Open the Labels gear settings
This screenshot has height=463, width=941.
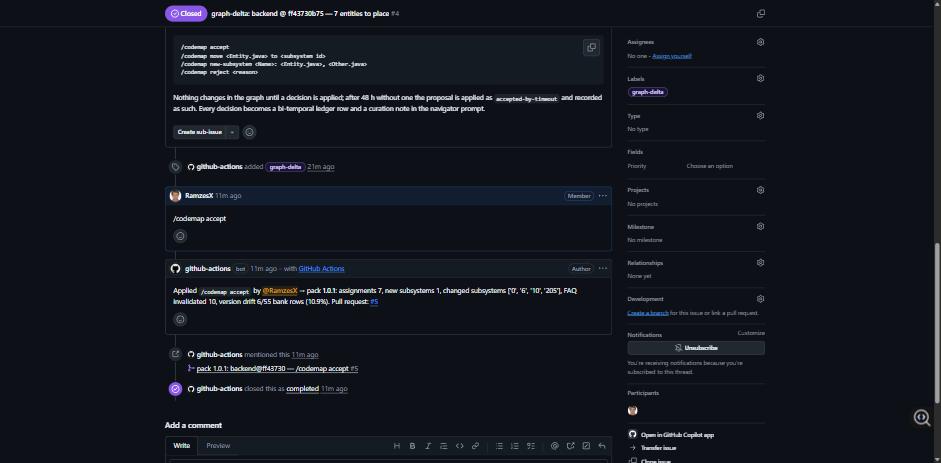click(760, 79)
